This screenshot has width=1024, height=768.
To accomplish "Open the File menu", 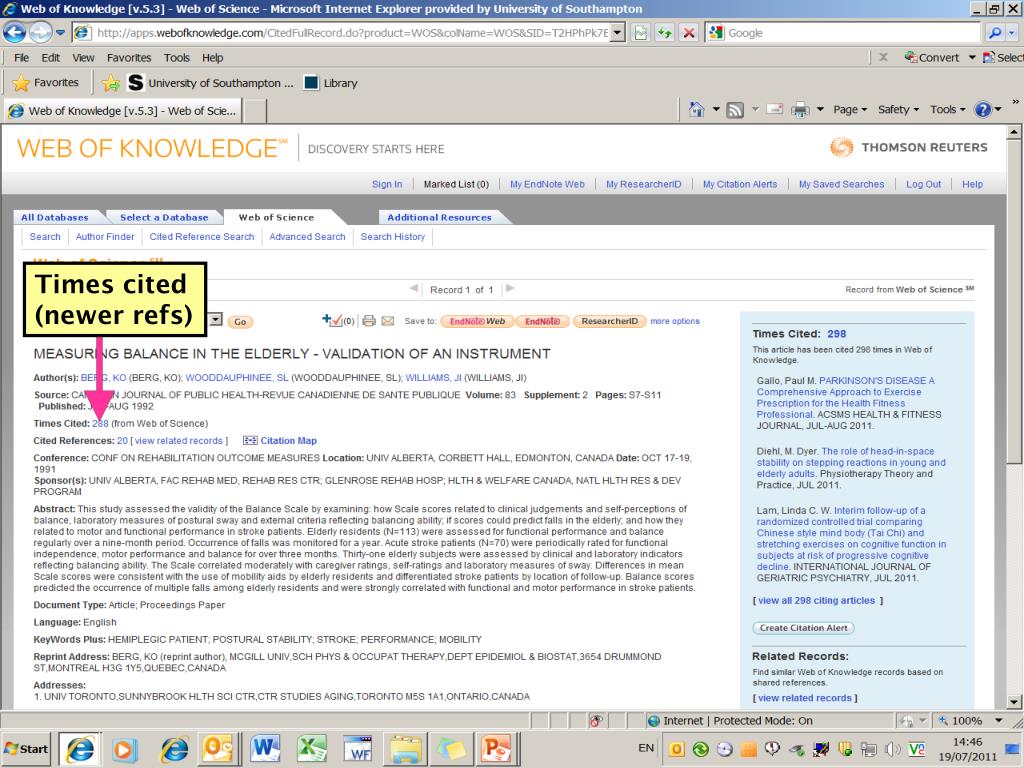I will click(x=22, y=57).
